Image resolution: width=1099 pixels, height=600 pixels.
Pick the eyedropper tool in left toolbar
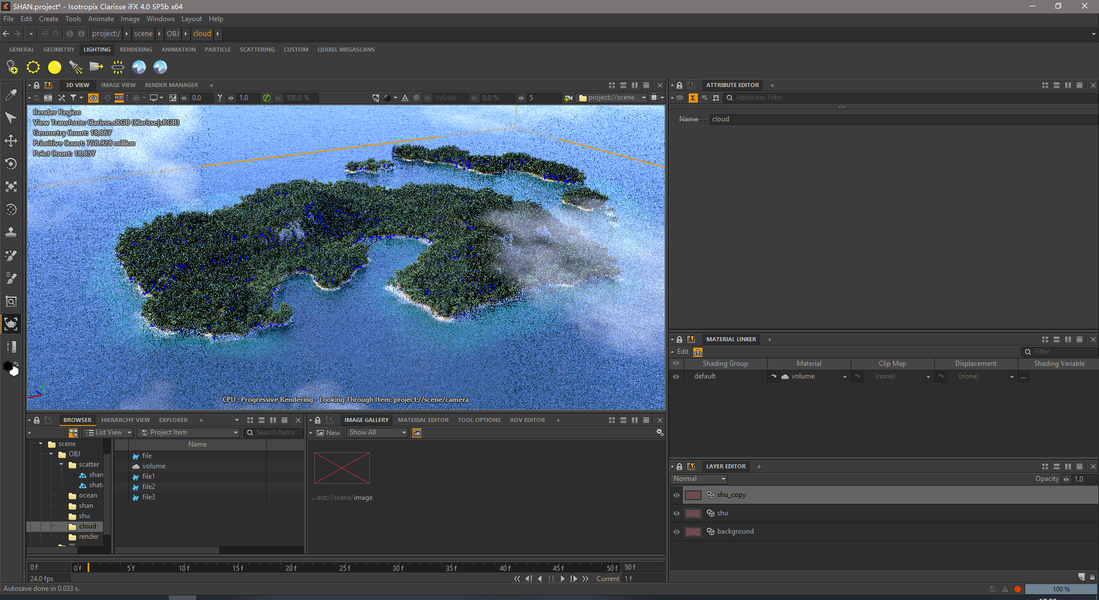(11, 95)
